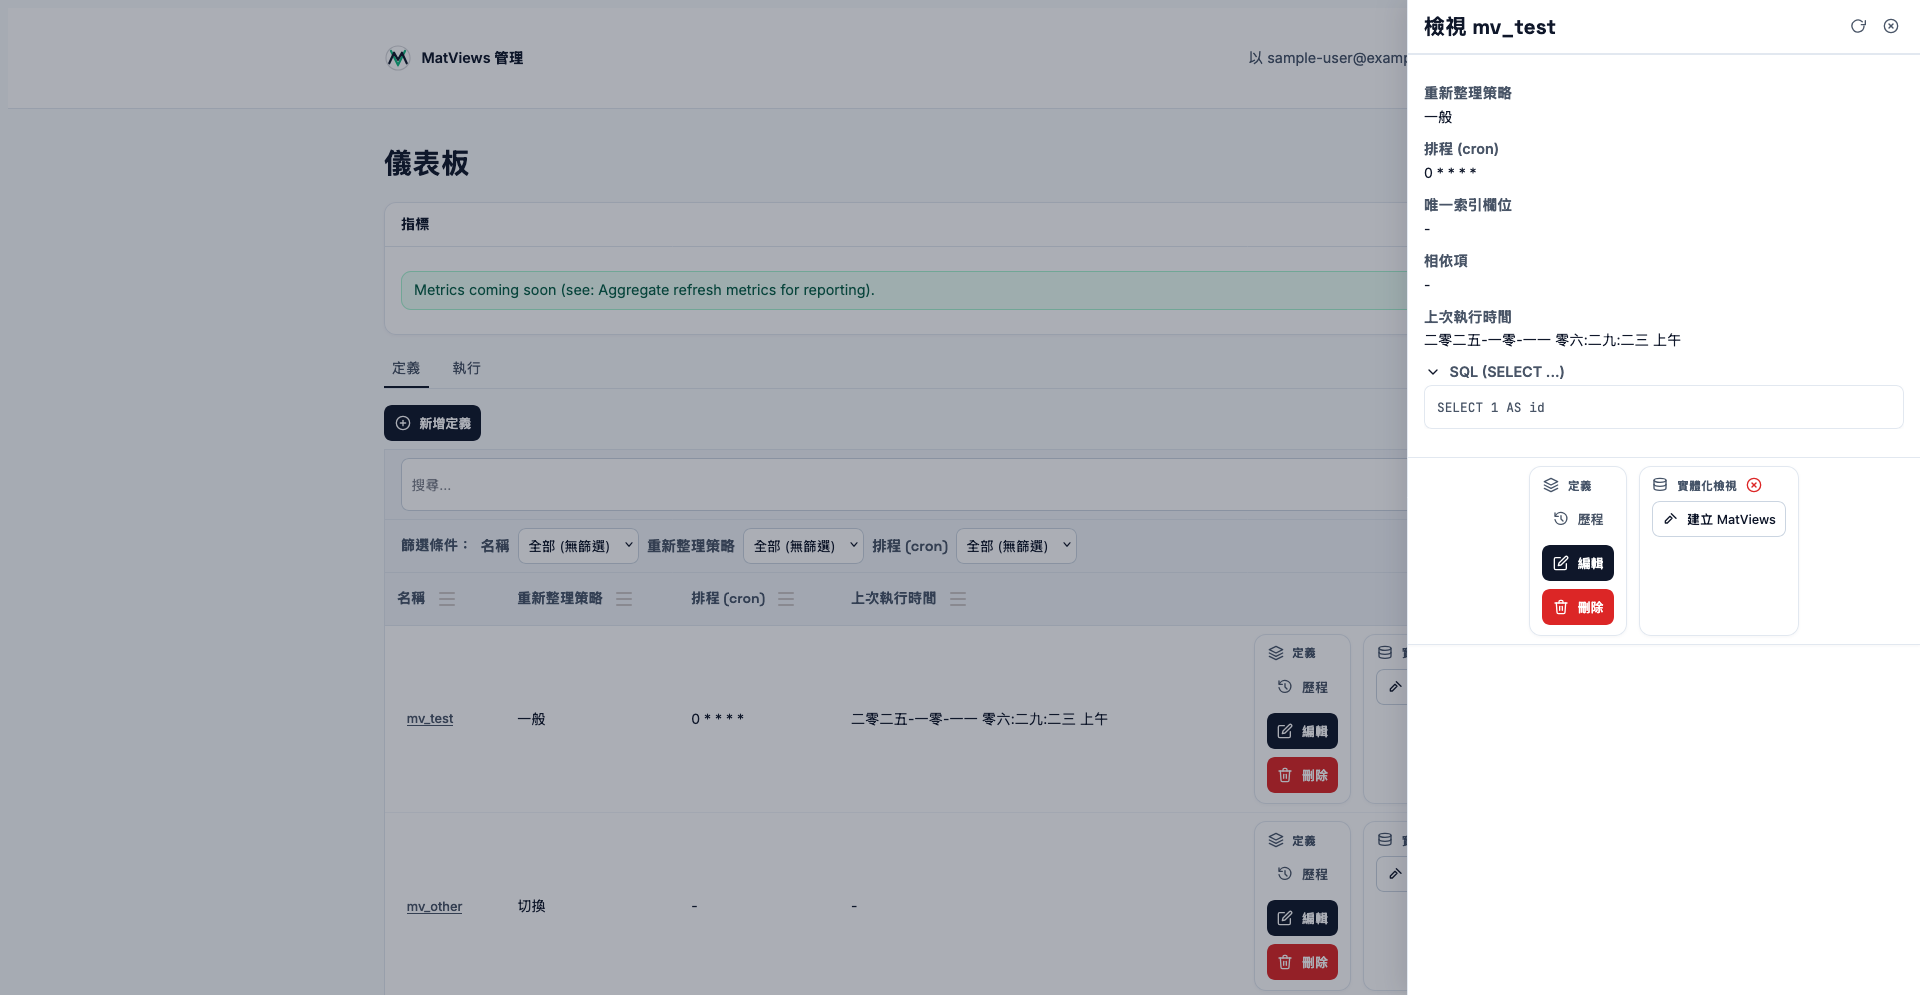Screen dimensions: 1920x995
Task: Switch to the 執行 tab
Action: tap(466, 368)
